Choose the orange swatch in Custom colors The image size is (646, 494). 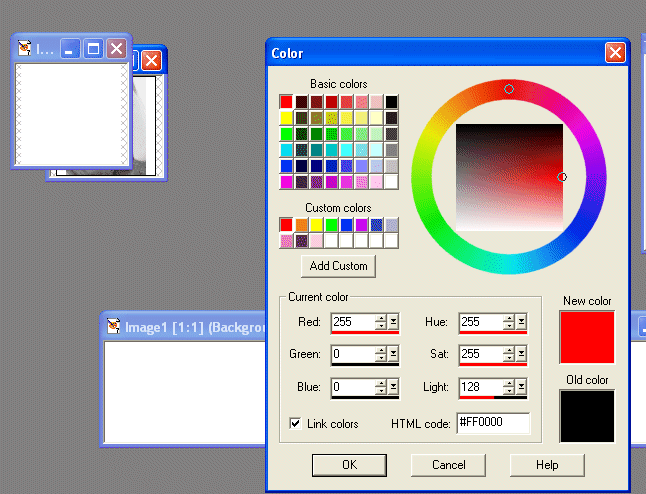pos(301,225)
